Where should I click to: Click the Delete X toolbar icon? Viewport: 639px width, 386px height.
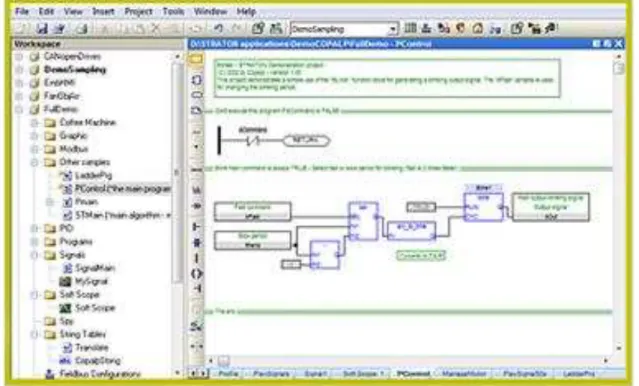[x=156, y=29]
